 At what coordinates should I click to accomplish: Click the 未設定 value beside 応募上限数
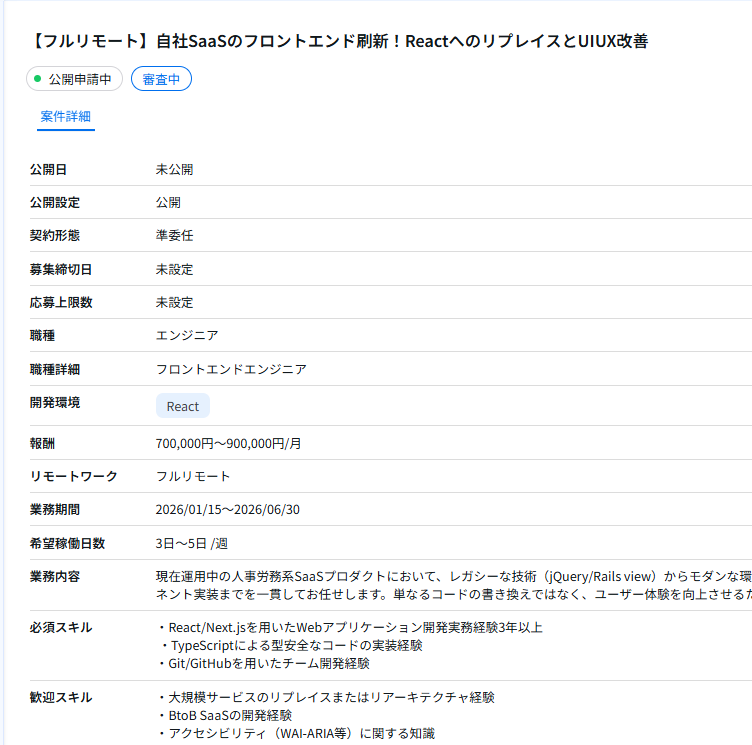[x=174, y=302]
